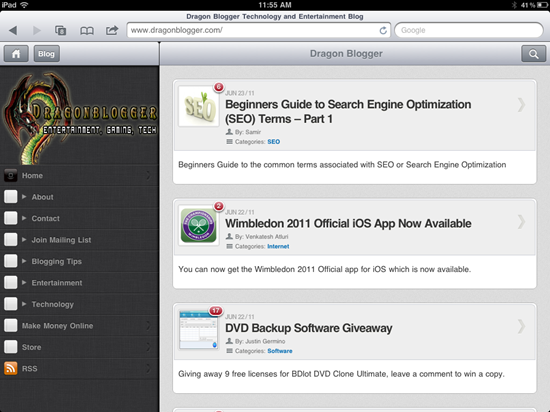
Task: Open the search magnifier button
Action: pos(533,54)
